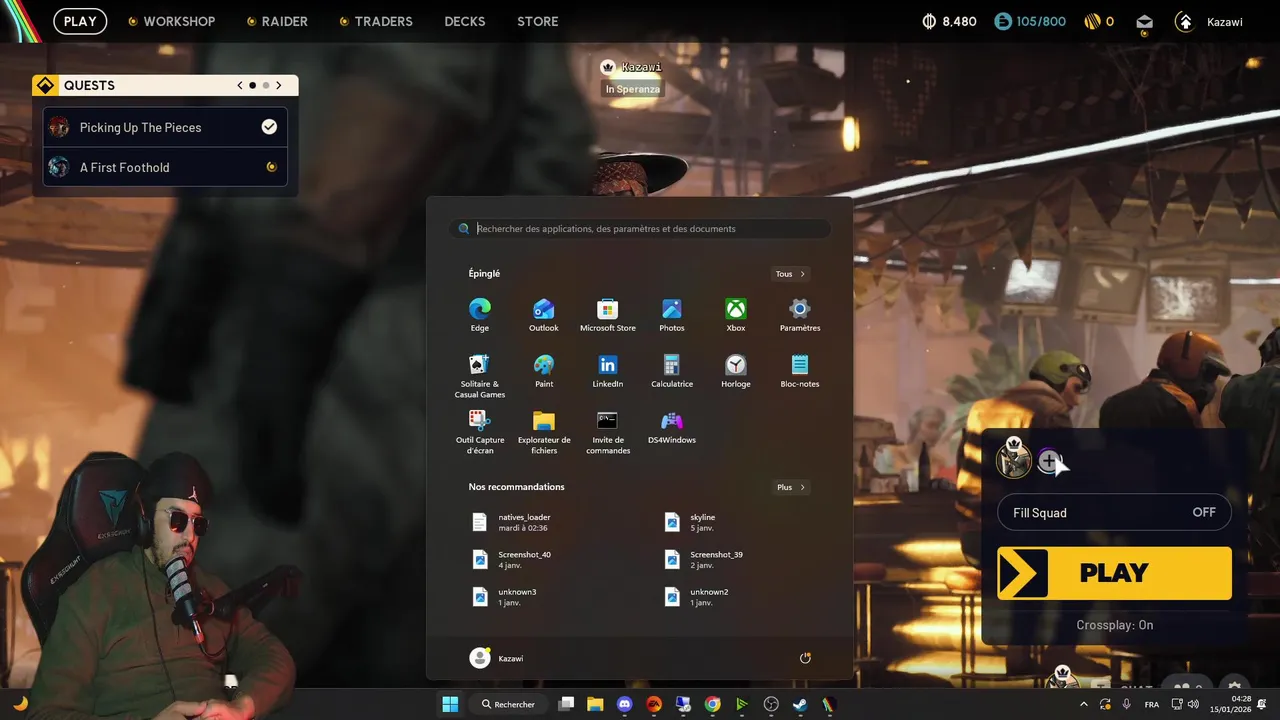Screen dimensions: 1280x720
Task: Go to the previous quests page arrow
Action: (240, 85)
